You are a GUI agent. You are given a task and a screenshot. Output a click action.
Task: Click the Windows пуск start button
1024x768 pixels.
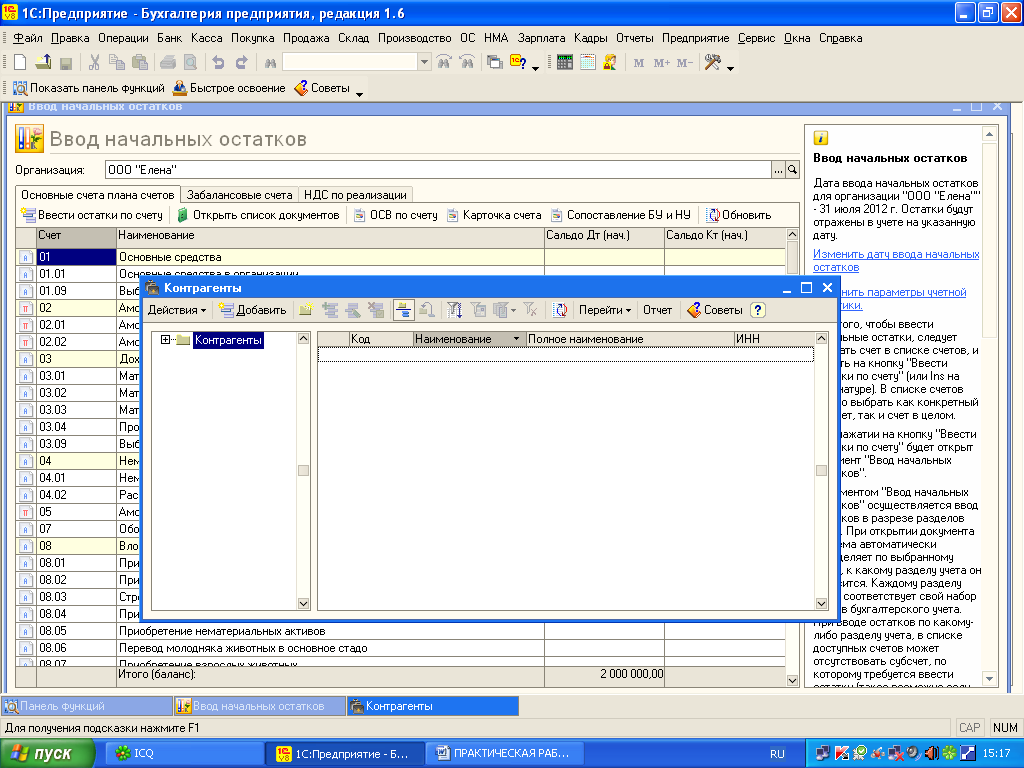46,754
